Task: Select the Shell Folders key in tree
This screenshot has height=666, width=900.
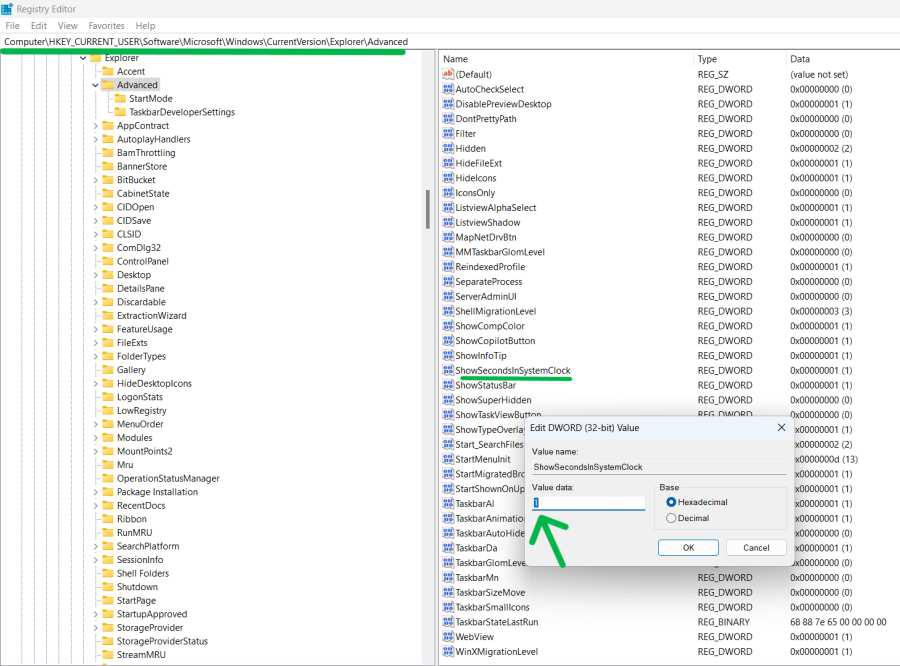Action: pyautogui.click(x=143, y=573)
